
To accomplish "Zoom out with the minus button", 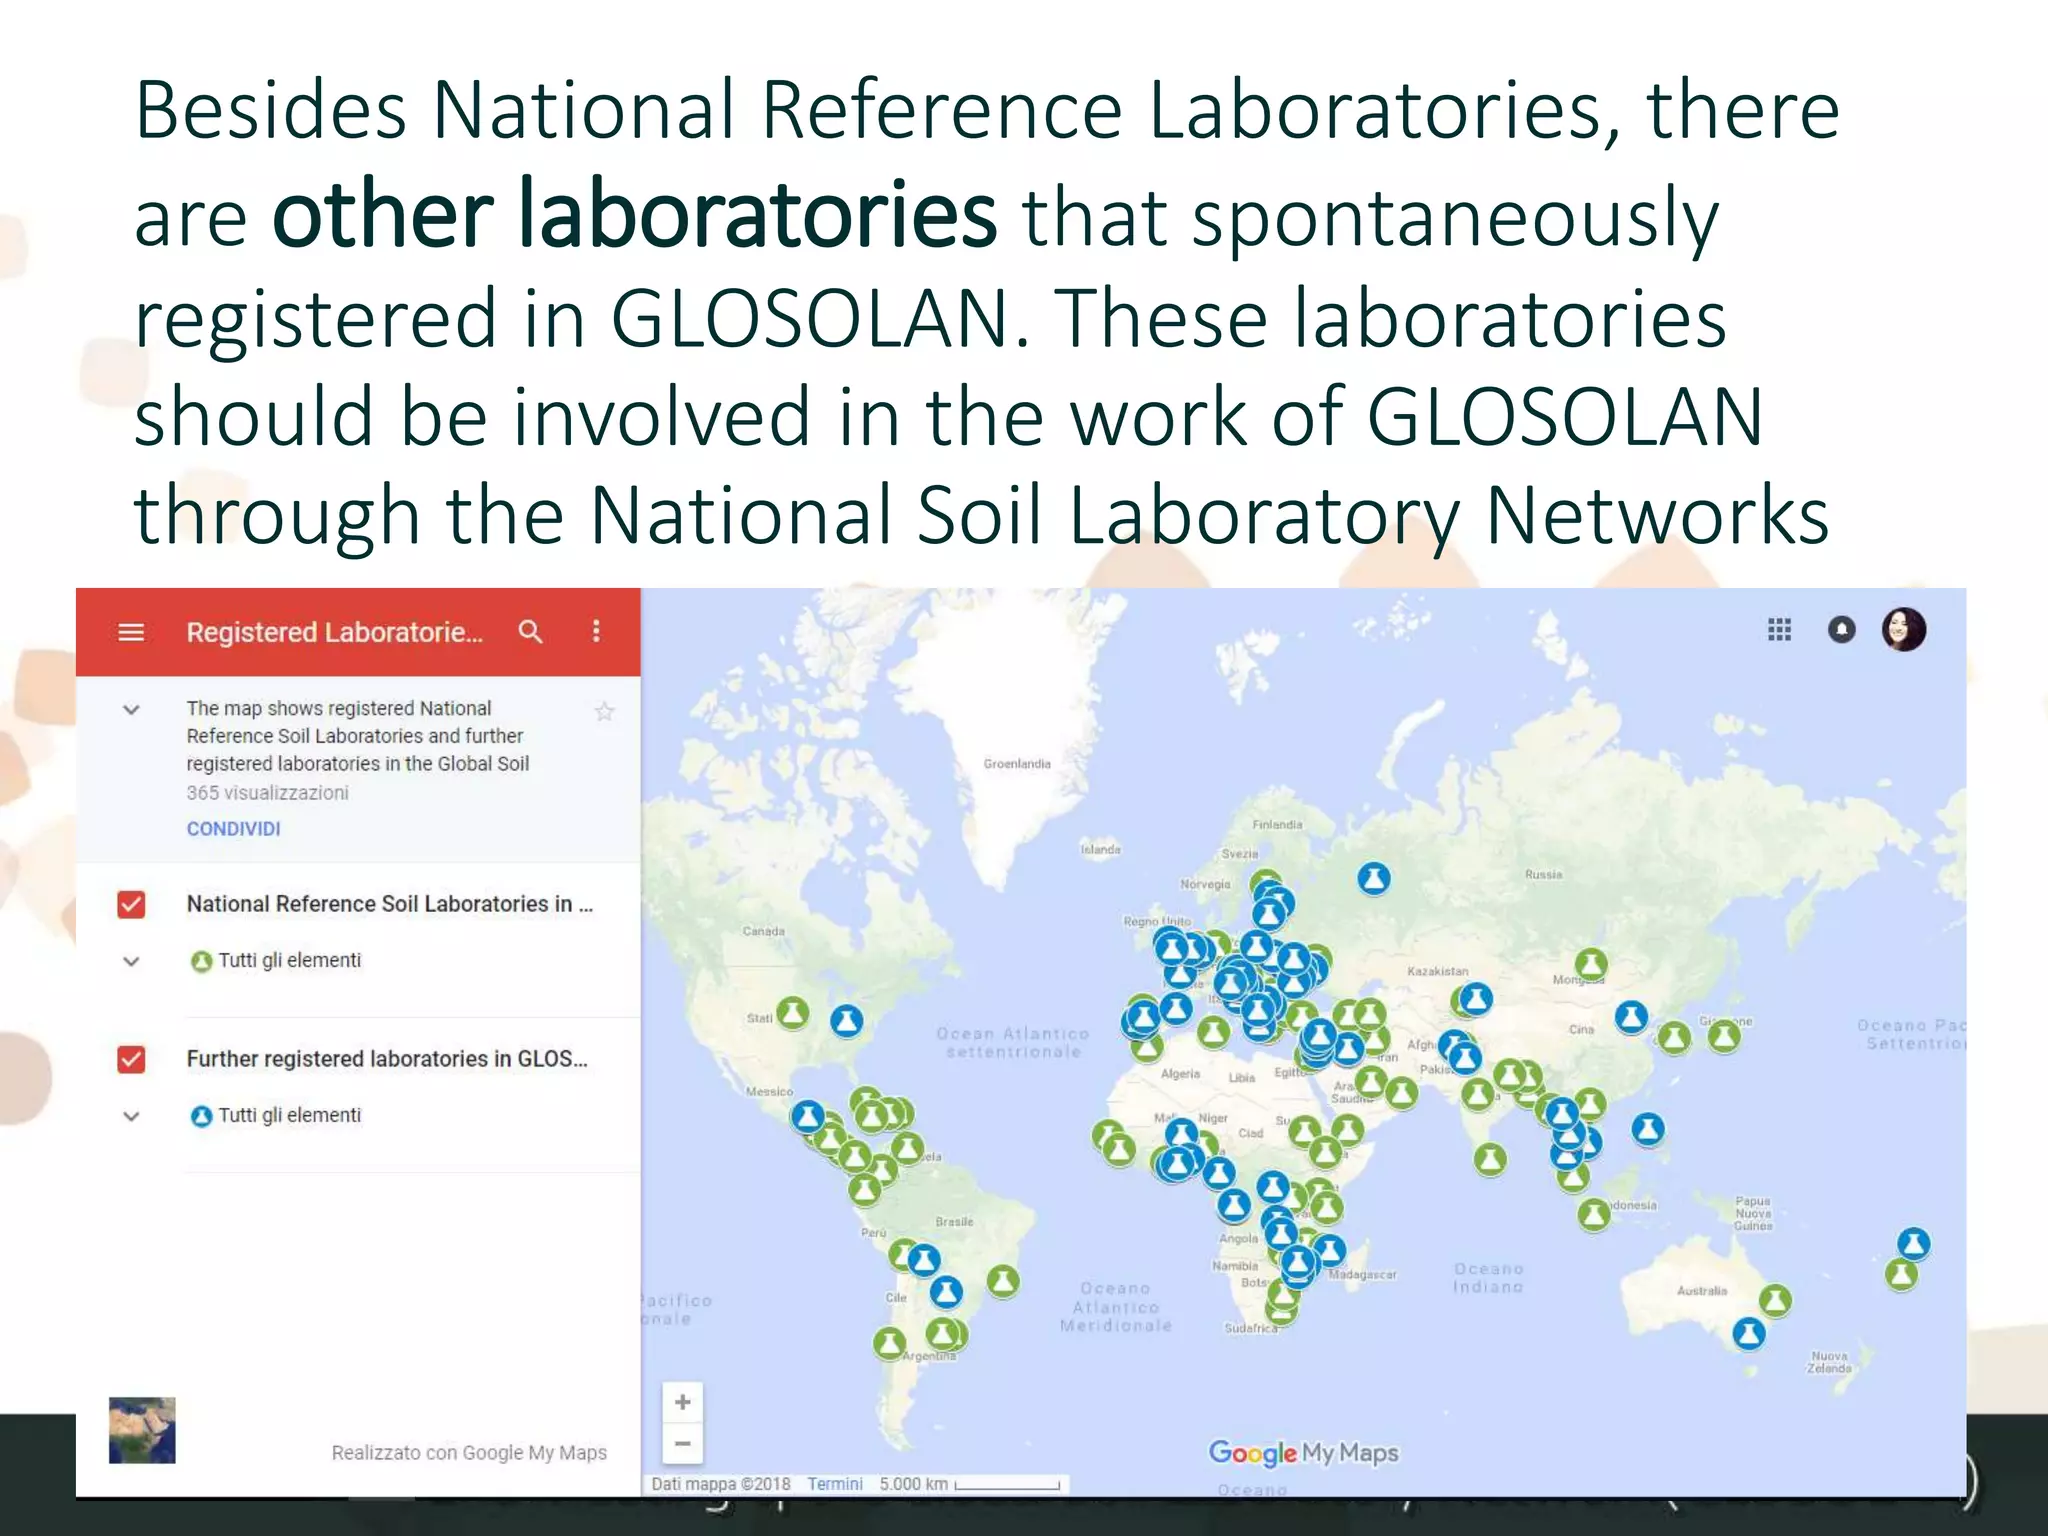I will point(683,1443).
